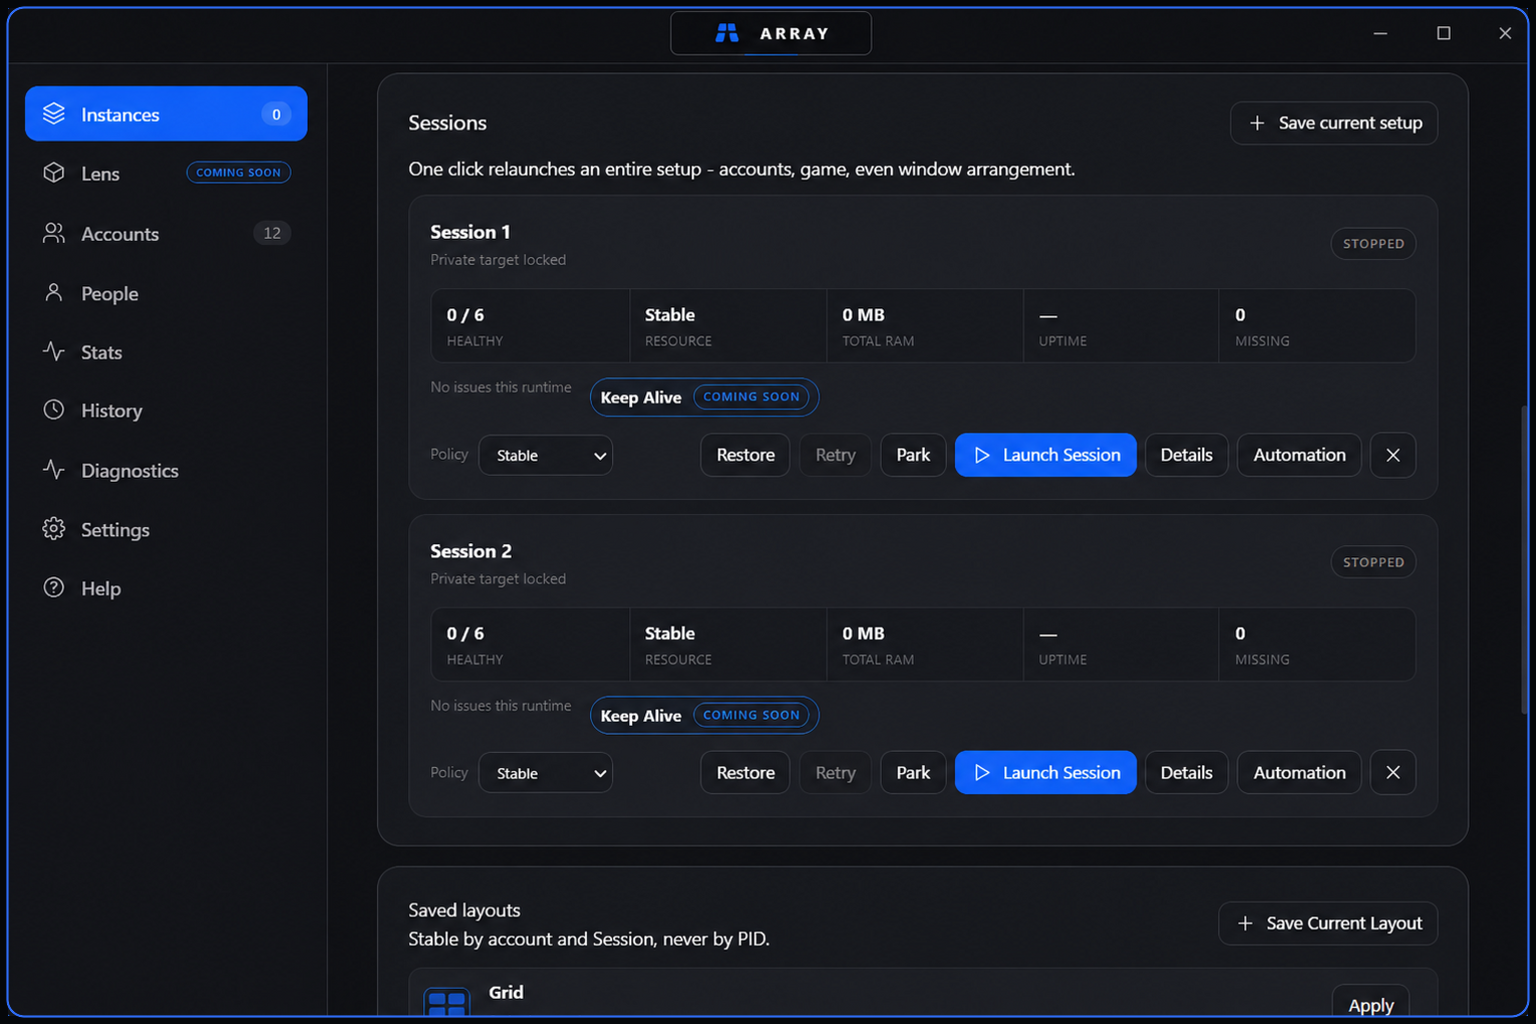View the History page
The height and width of the screenshot is (1024, 1536).
coord(166,410)
